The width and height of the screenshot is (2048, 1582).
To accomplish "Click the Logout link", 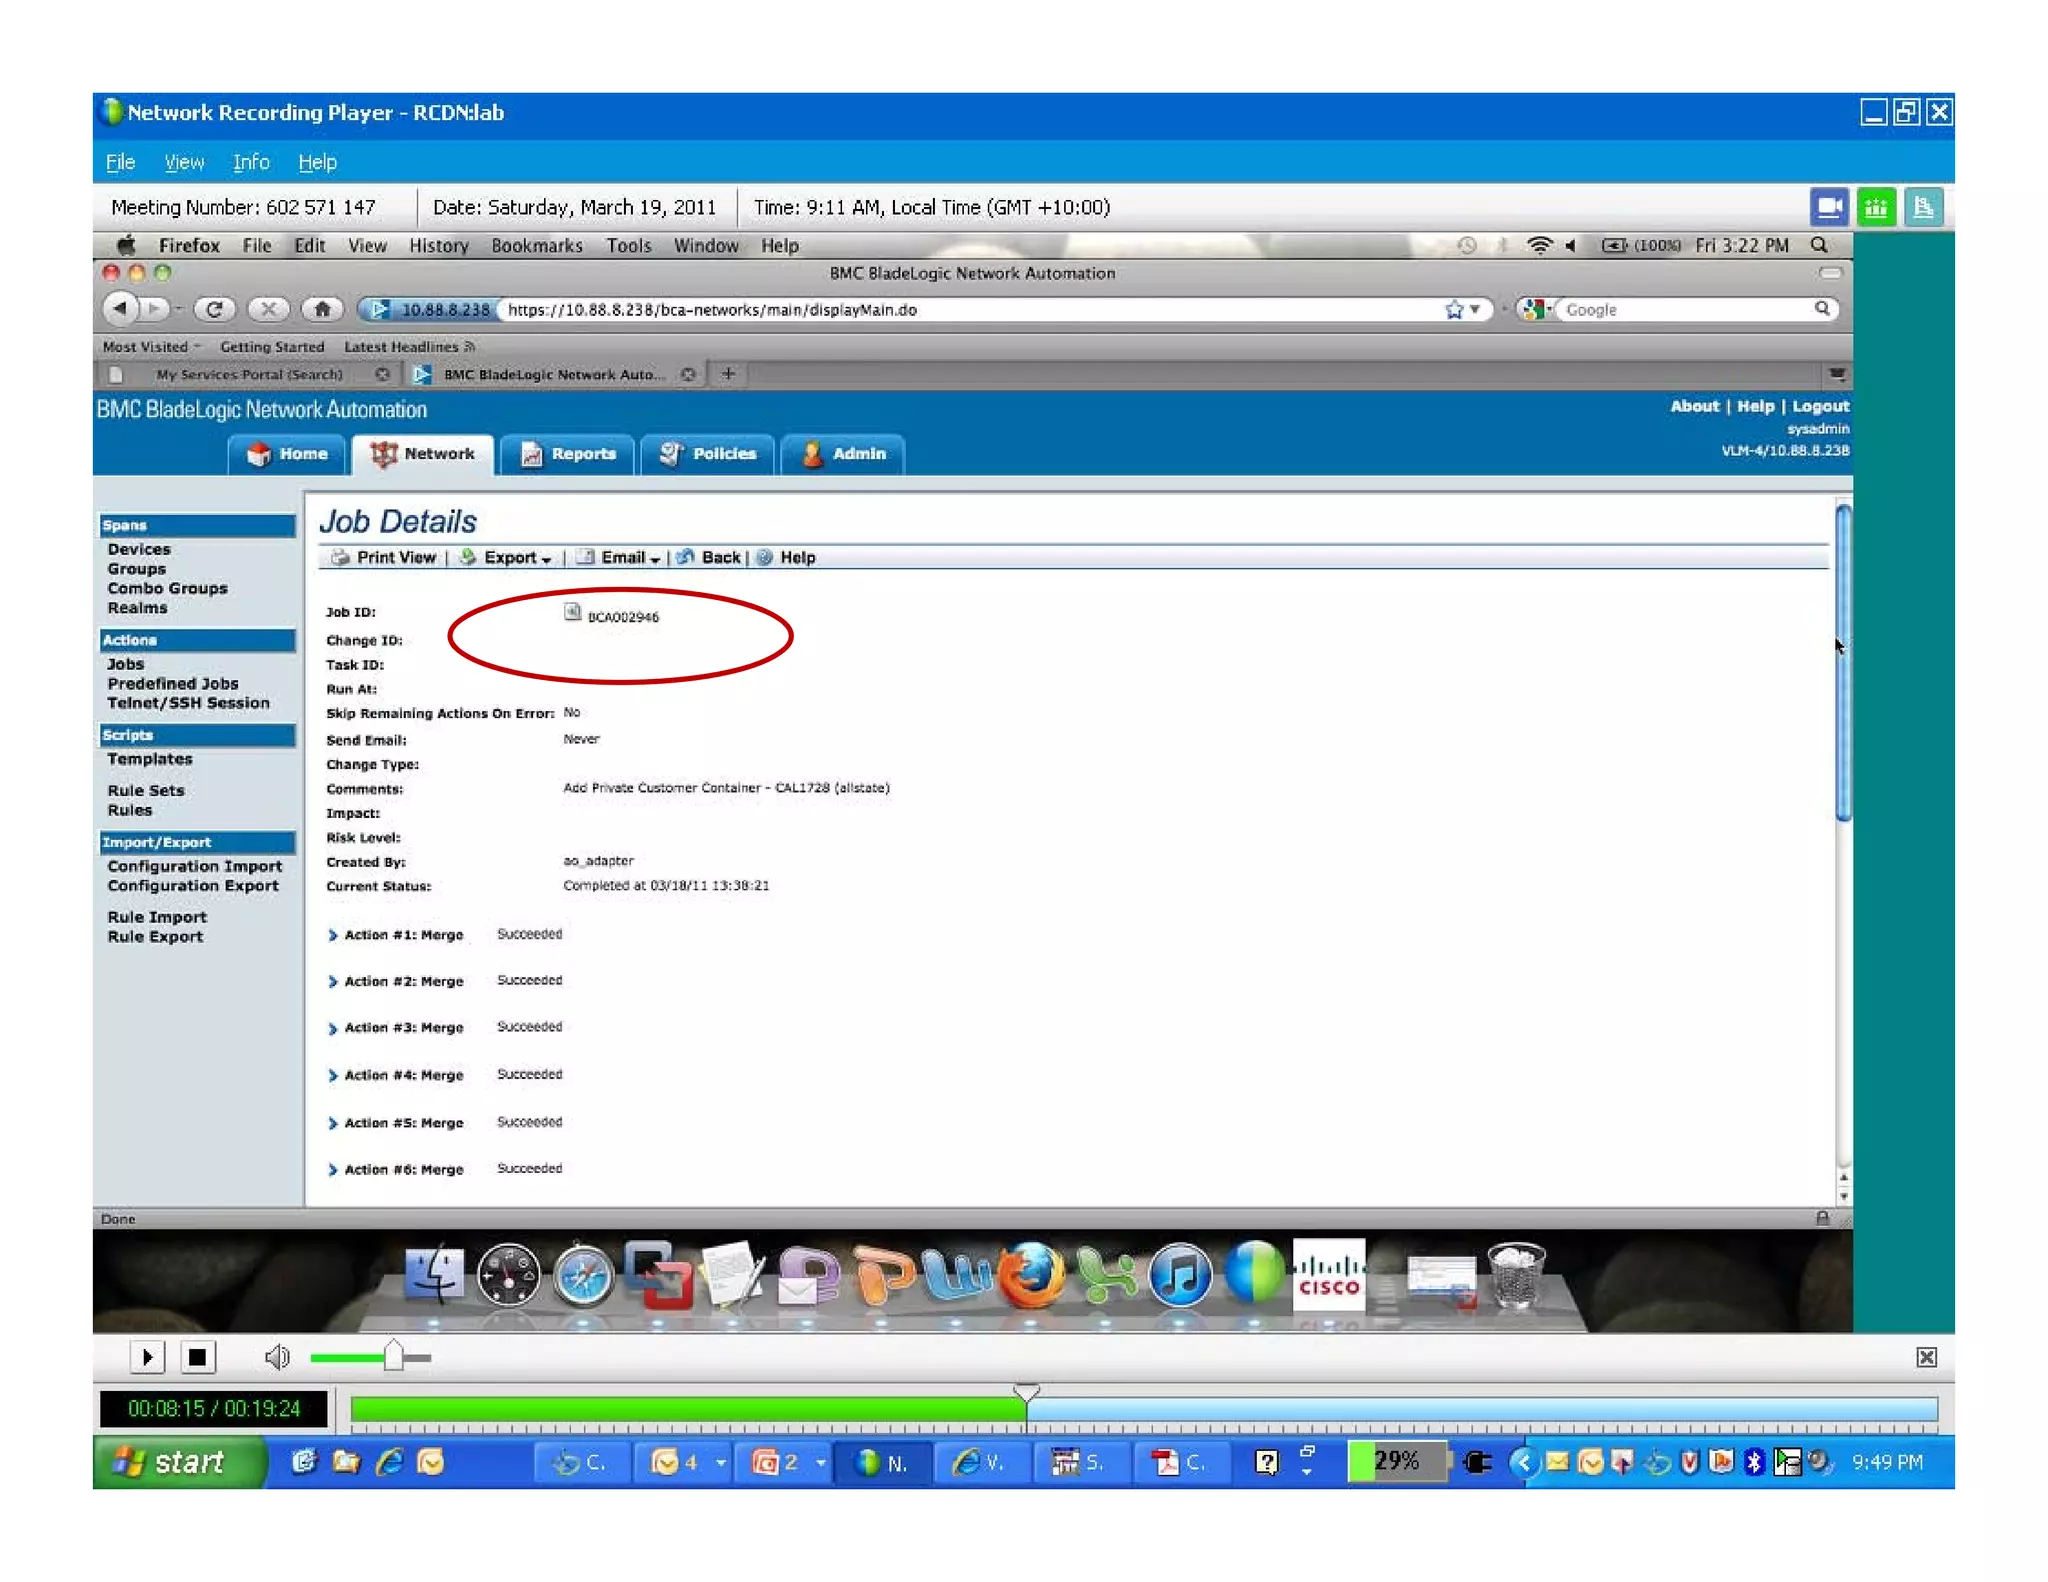I will 1820,406.
